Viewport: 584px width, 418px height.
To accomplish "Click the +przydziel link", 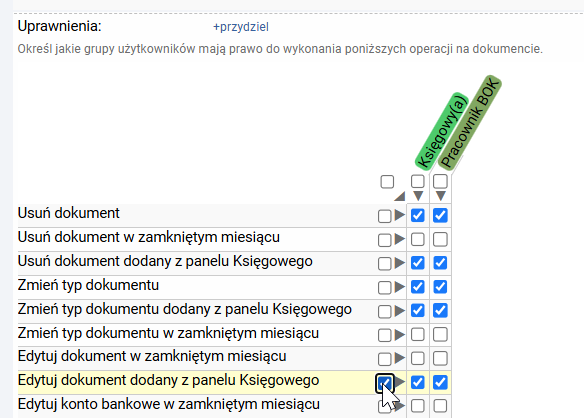I will (x=241, y=27).
